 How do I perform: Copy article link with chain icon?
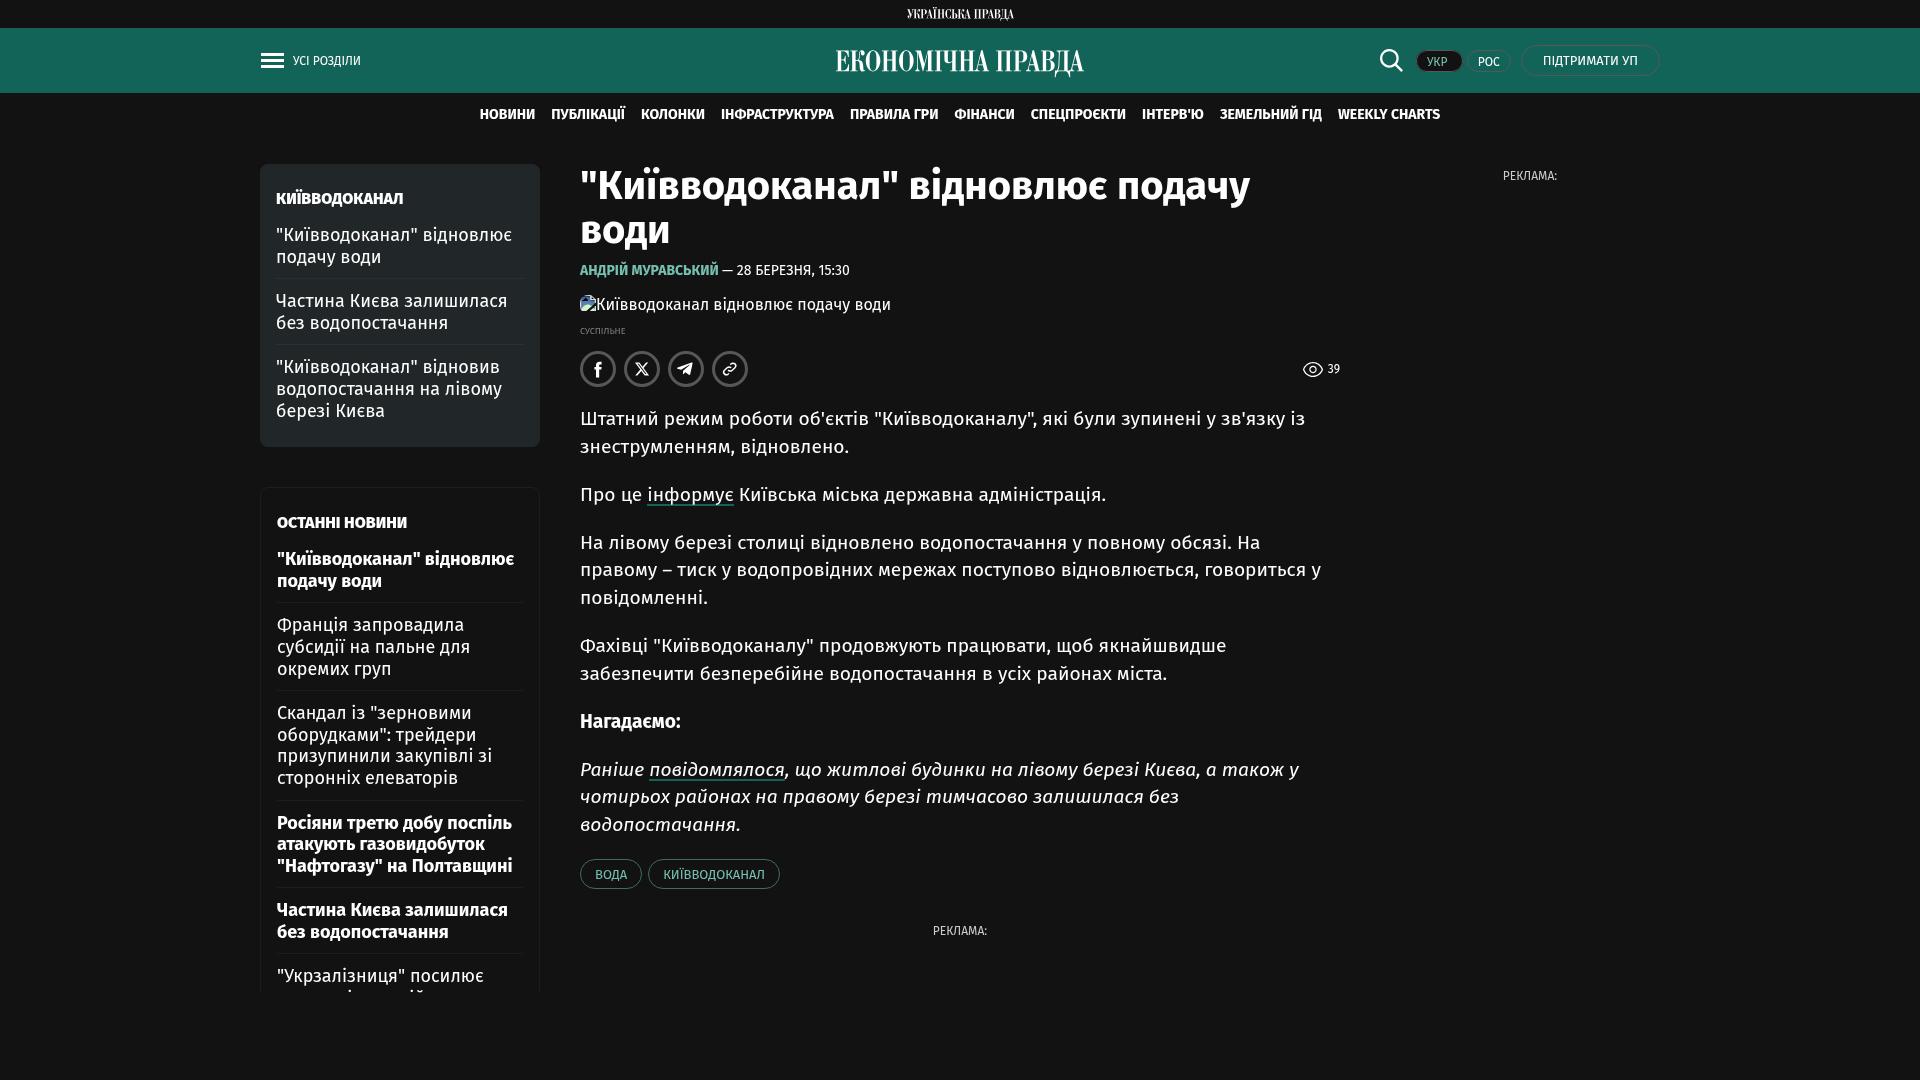pos(730,369)
